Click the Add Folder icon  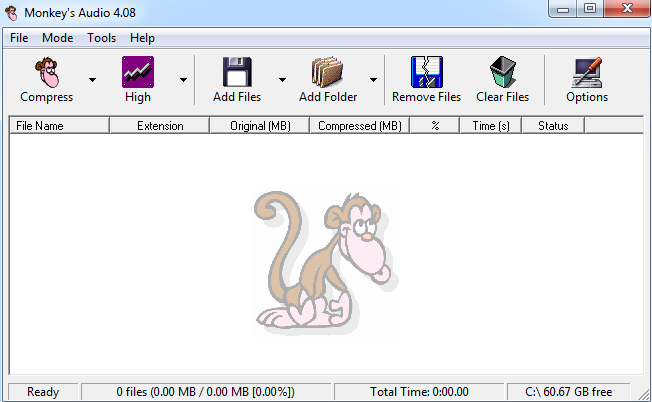(328, 72)
